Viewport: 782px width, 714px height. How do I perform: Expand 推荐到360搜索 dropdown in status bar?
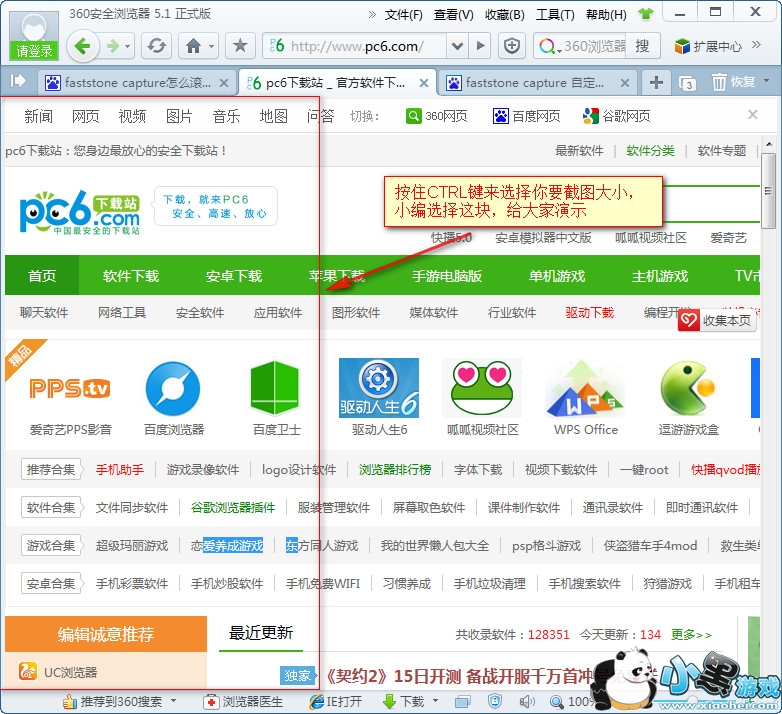coord(174,701)
